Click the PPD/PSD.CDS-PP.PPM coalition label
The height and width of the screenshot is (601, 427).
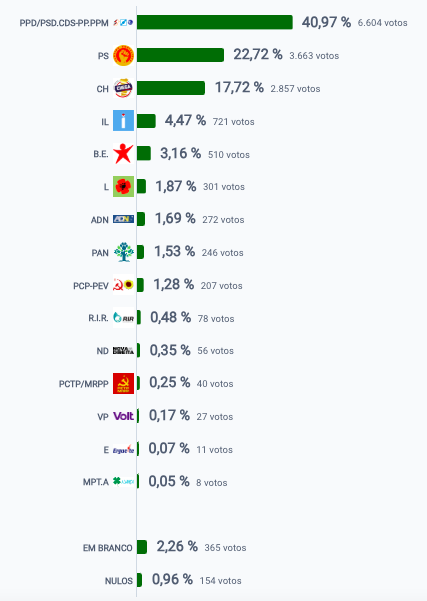tap(64, 23)
